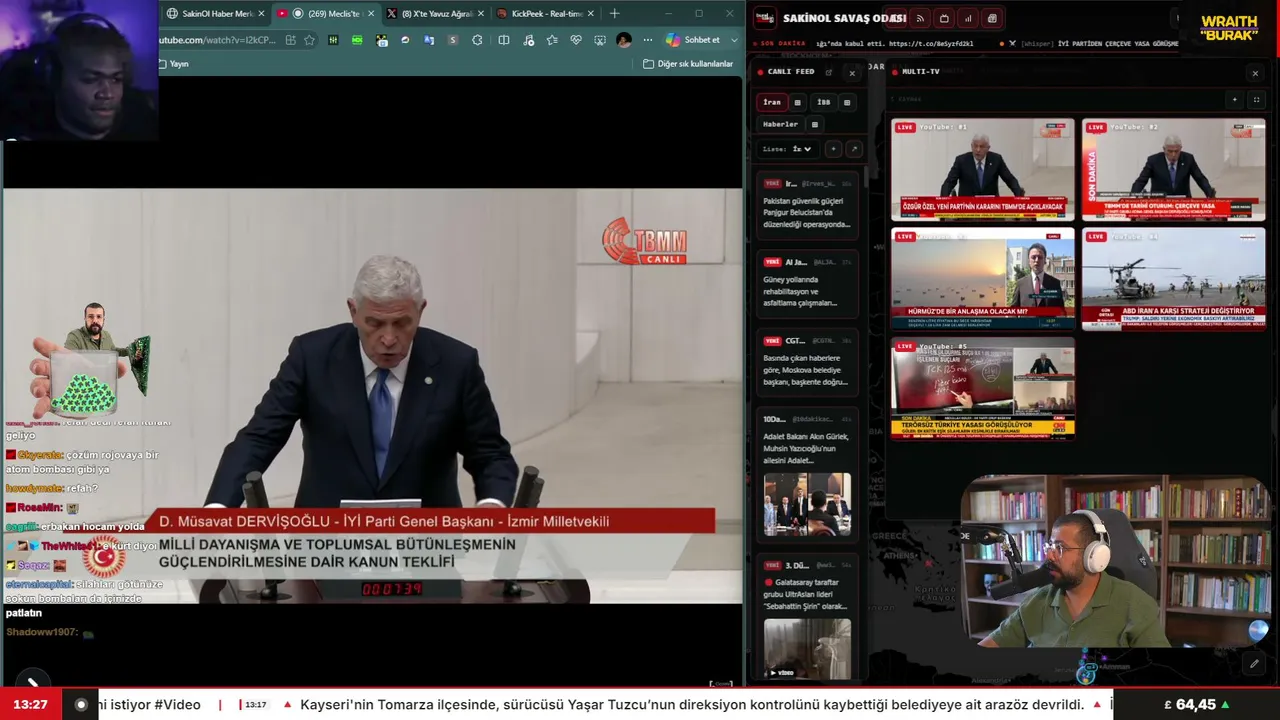
Task: Open the Yayın bookmark
Action: point(173,64)
